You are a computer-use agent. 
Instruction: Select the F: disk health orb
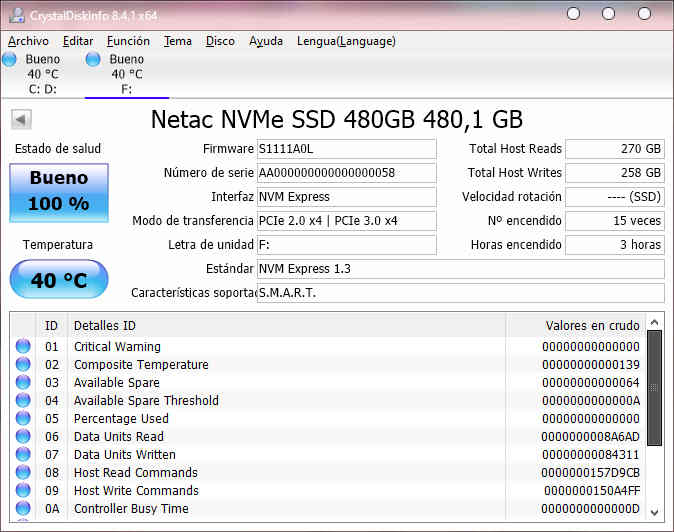coord(93,59)
